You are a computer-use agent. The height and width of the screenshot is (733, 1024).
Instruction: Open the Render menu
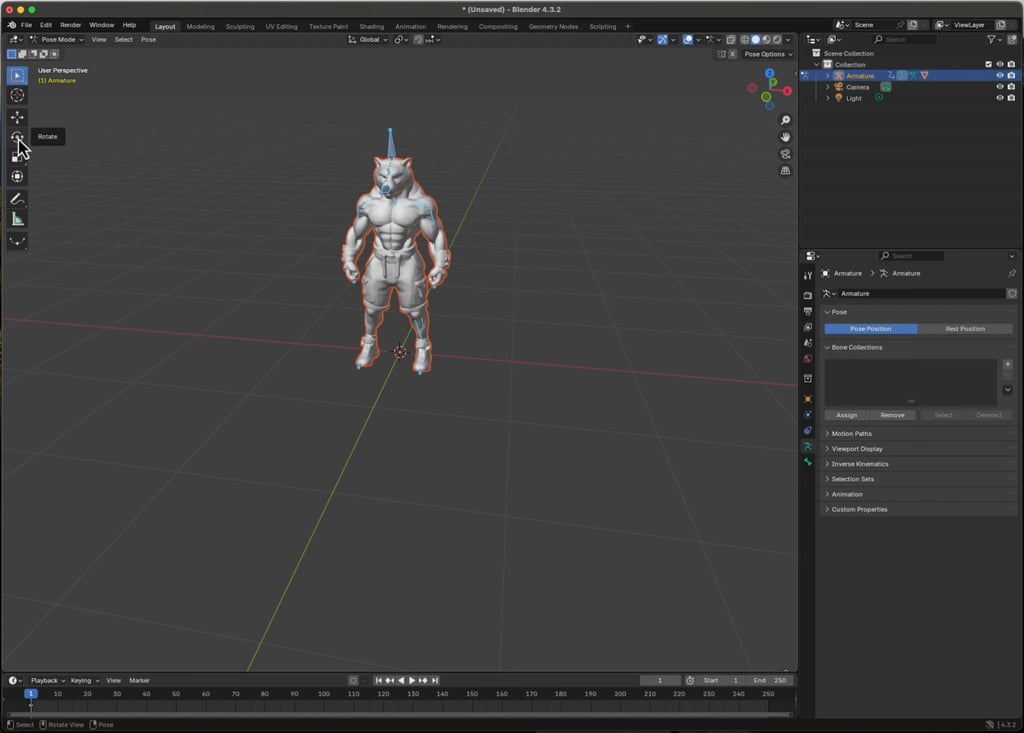tap(70, 24)
